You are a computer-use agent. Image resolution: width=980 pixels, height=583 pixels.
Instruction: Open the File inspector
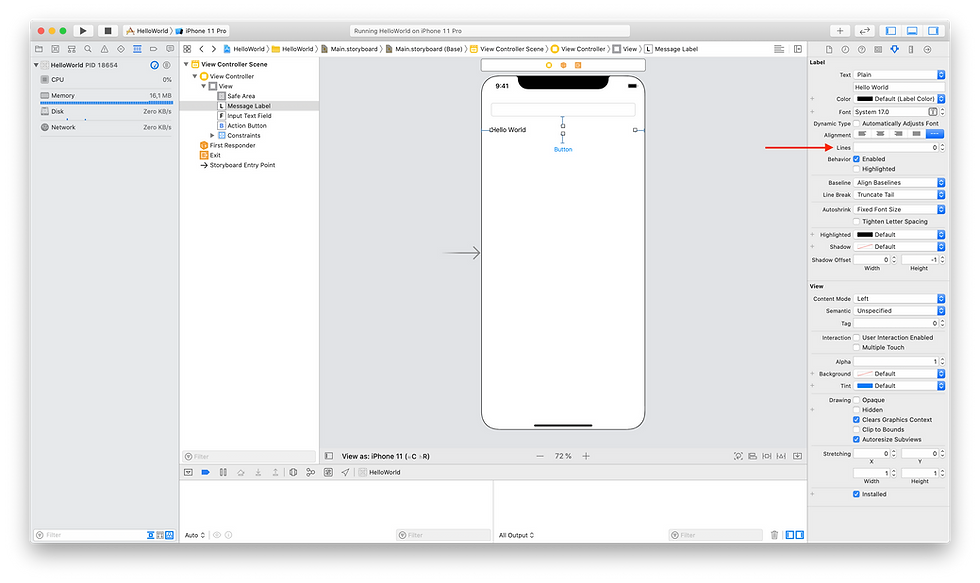(x=829, y=49)
